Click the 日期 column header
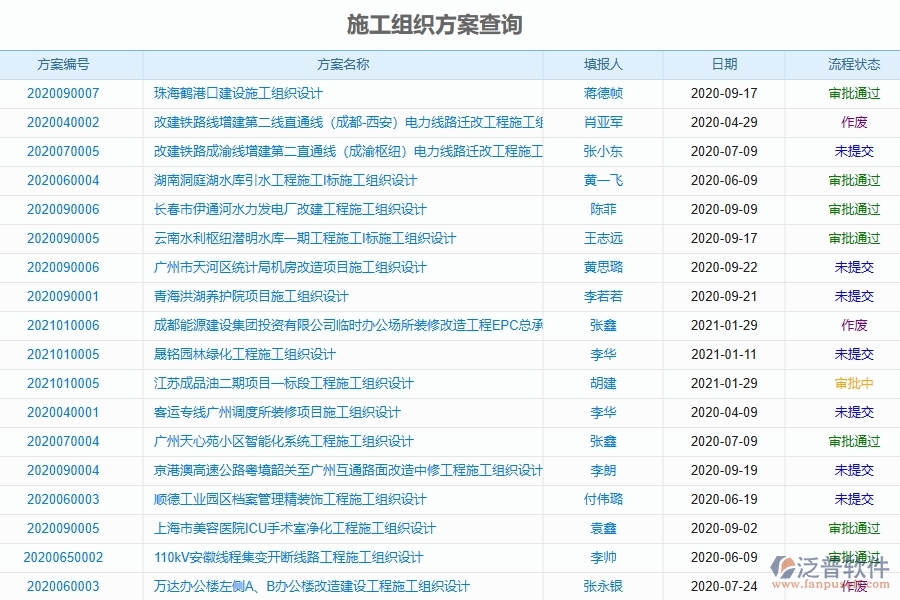 coord(724,64)
